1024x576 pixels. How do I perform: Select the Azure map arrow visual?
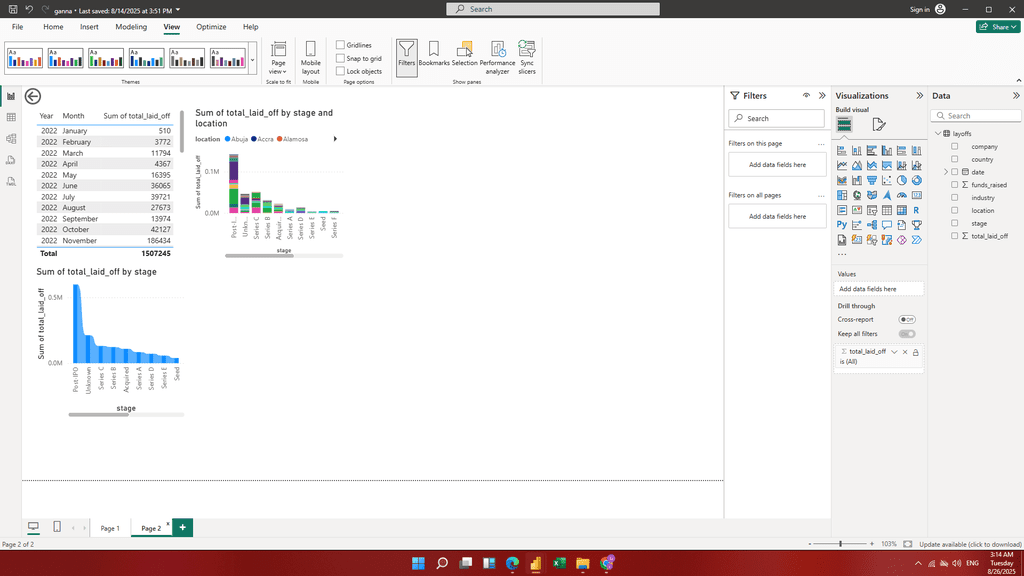tap(887, 195)
